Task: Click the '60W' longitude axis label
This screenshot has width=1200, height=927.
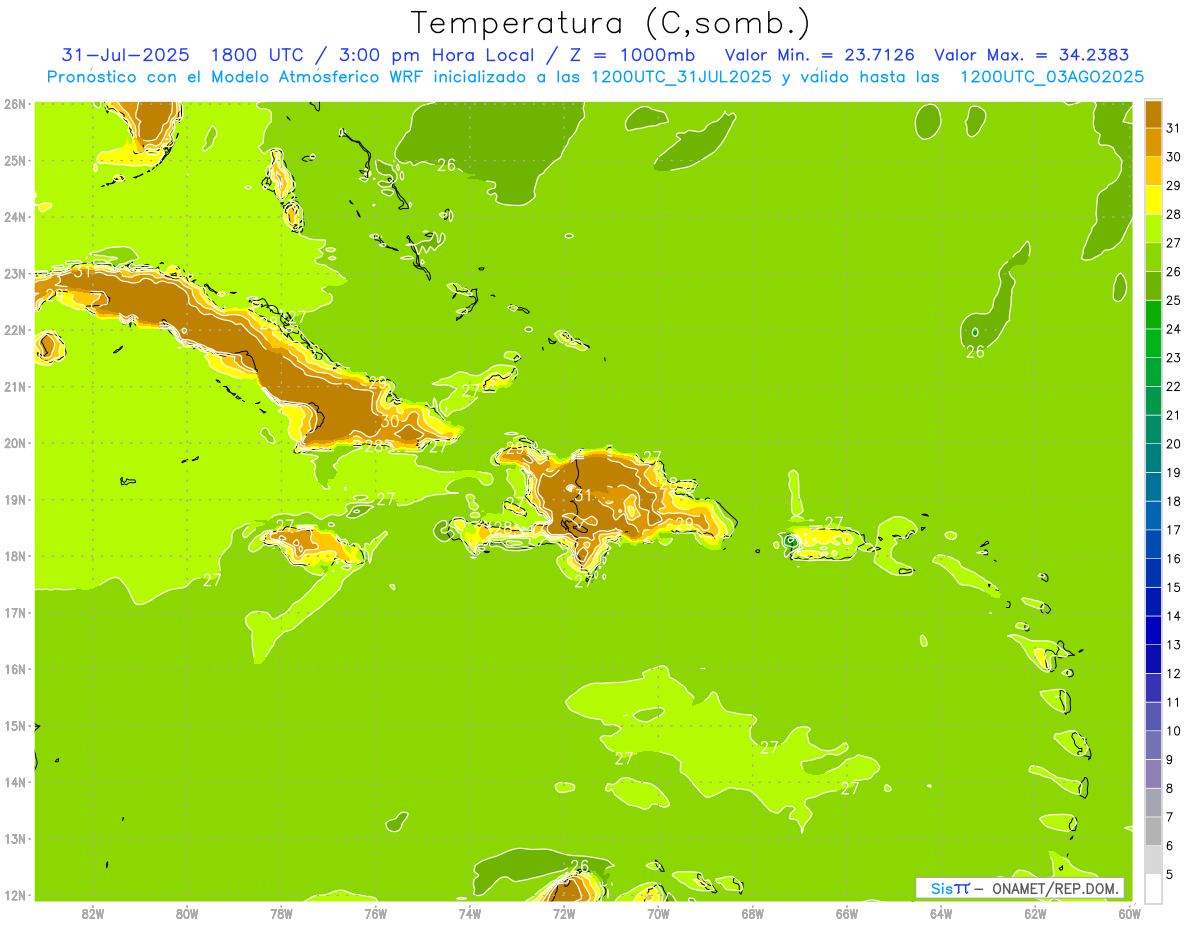Action: pyautogui.click(x=1129, y=913)
